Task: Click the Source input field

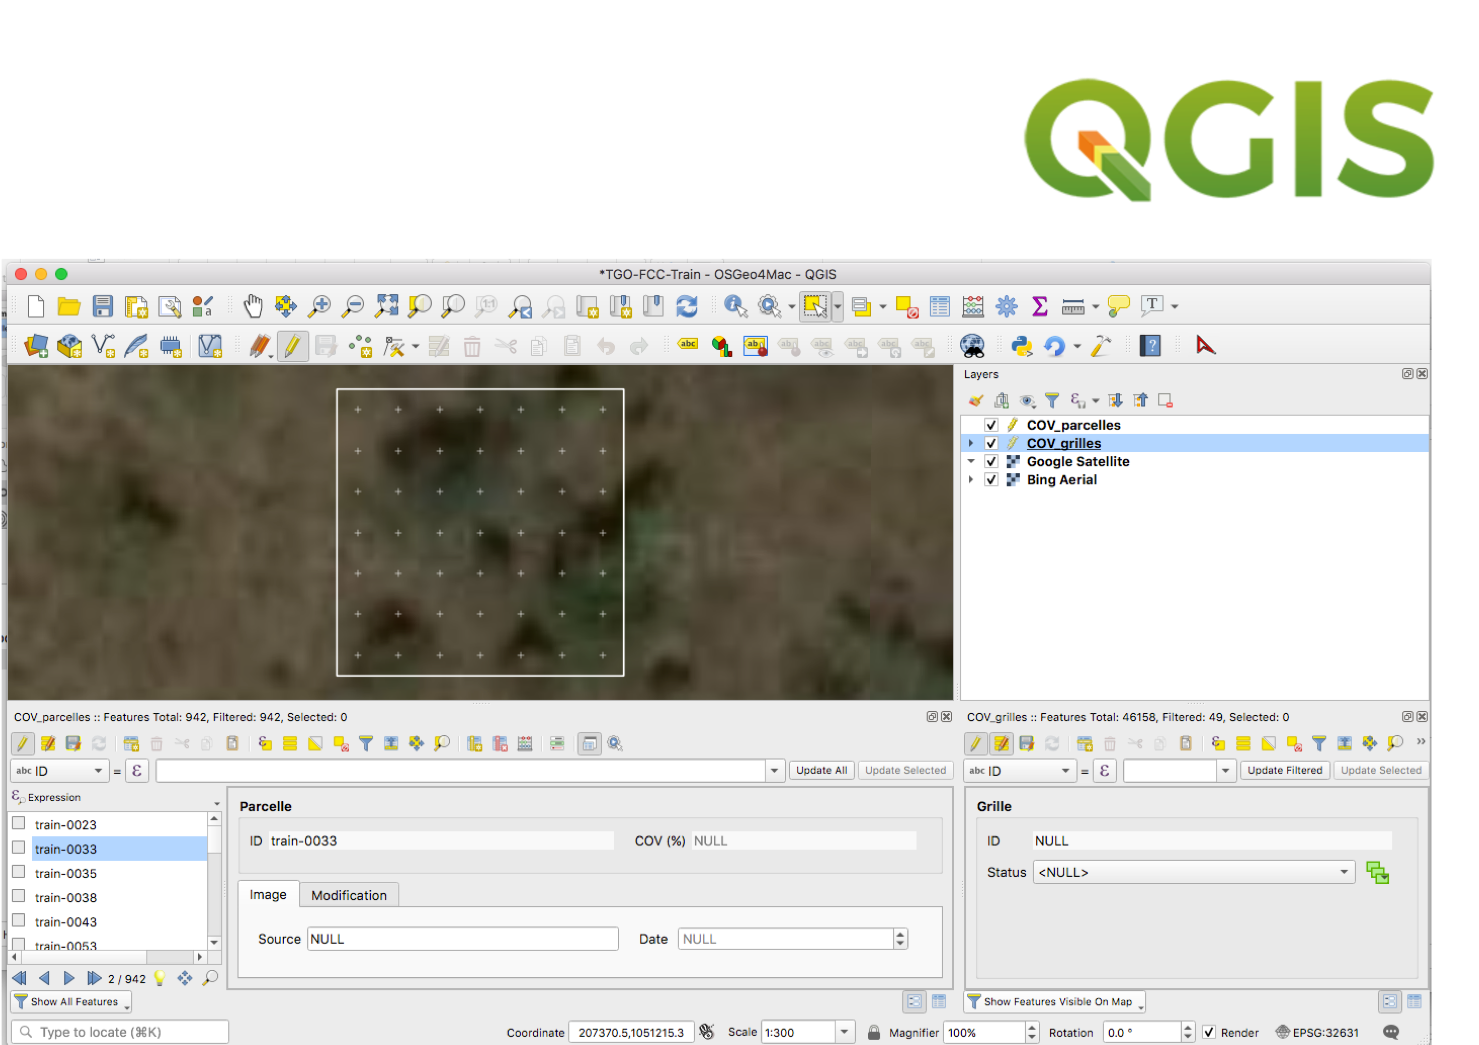Action: click(463, 939)
